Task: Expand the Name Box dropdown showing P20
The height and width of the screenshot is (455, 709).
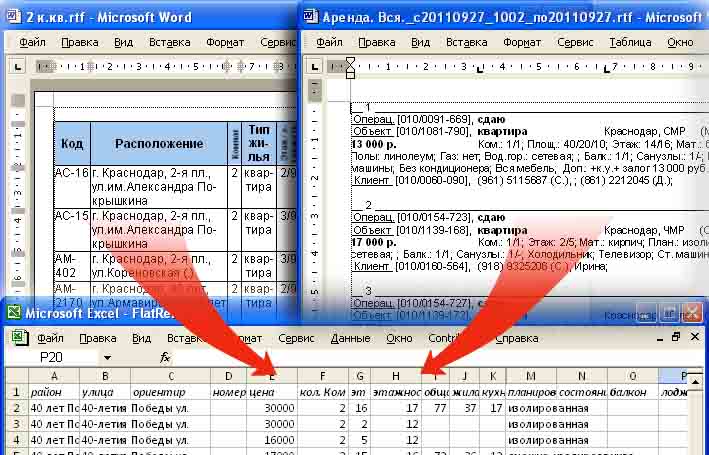Action: [x=107, y=358]
